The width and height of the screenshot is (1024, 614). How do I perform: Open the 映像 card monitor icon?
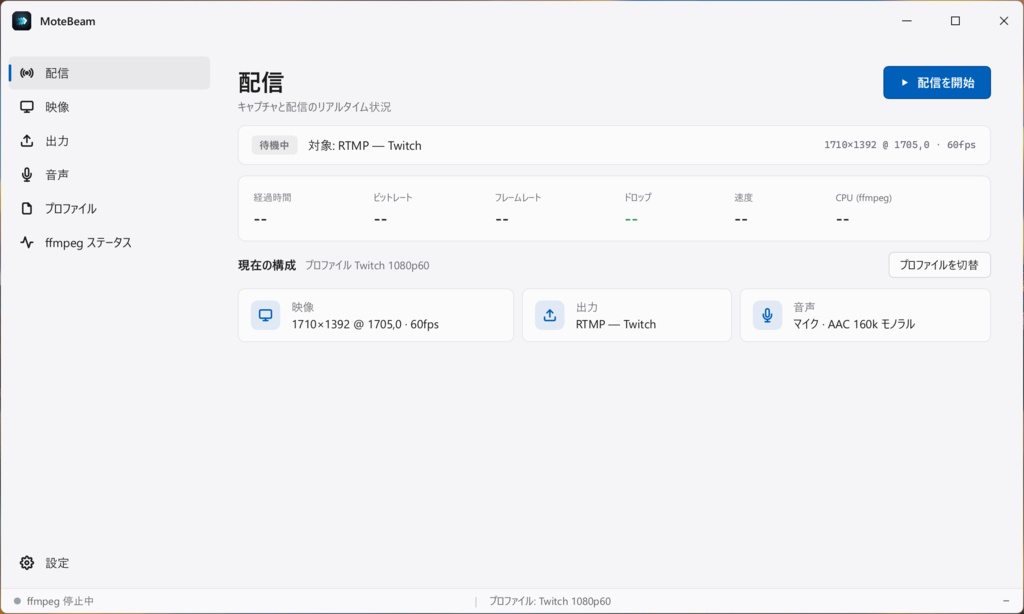(266, 315)
